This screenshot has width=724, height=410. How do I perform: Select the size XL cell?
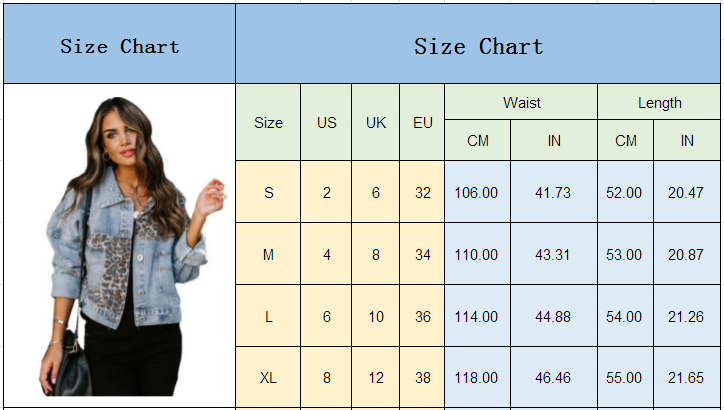[268, 377]
